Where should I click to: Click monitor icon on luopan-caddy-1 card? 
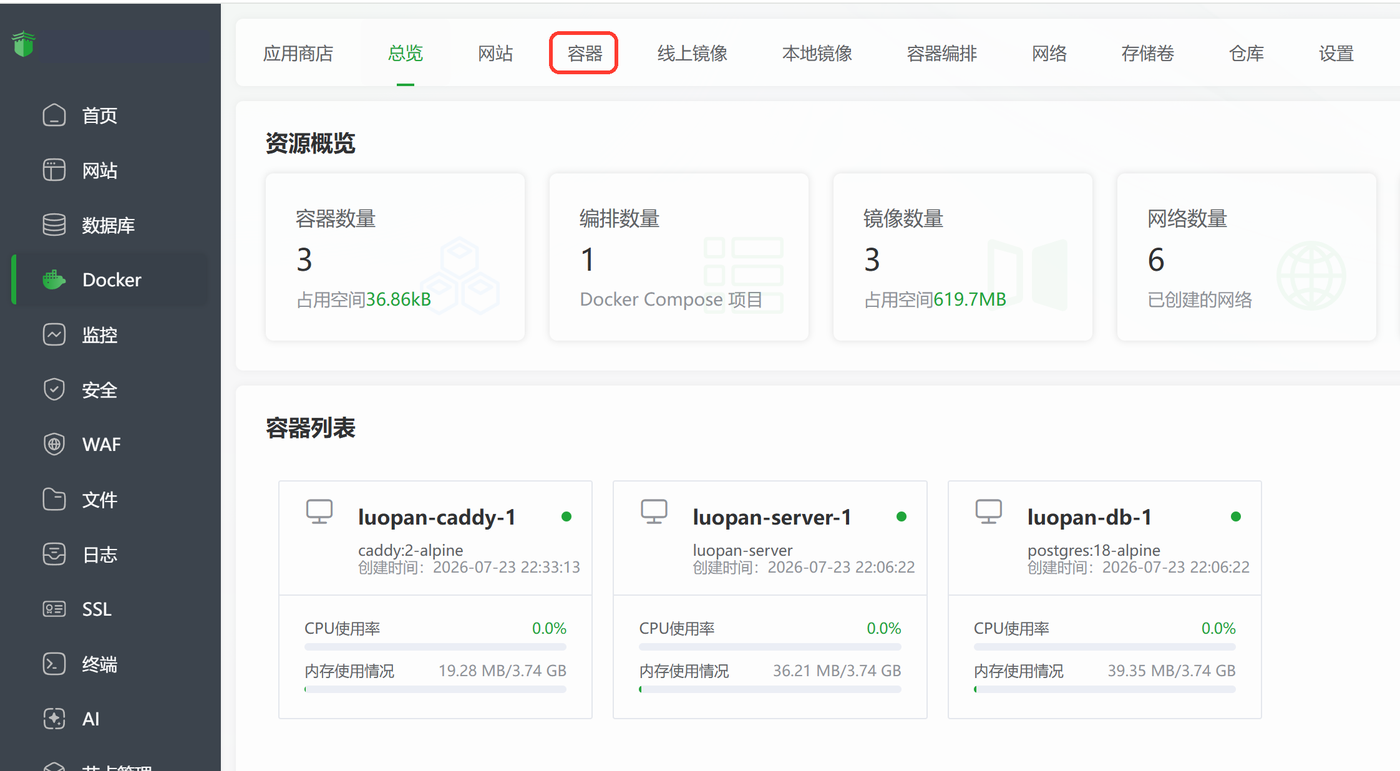pyautogui.click(x=319, y=512)
